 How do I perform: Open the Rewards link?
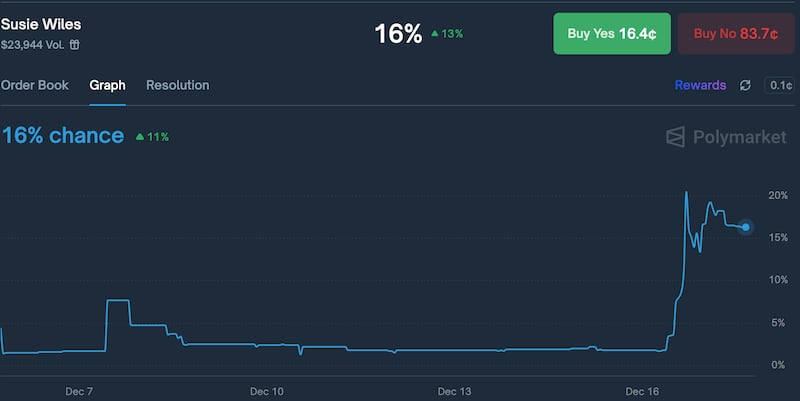(700, 85)
